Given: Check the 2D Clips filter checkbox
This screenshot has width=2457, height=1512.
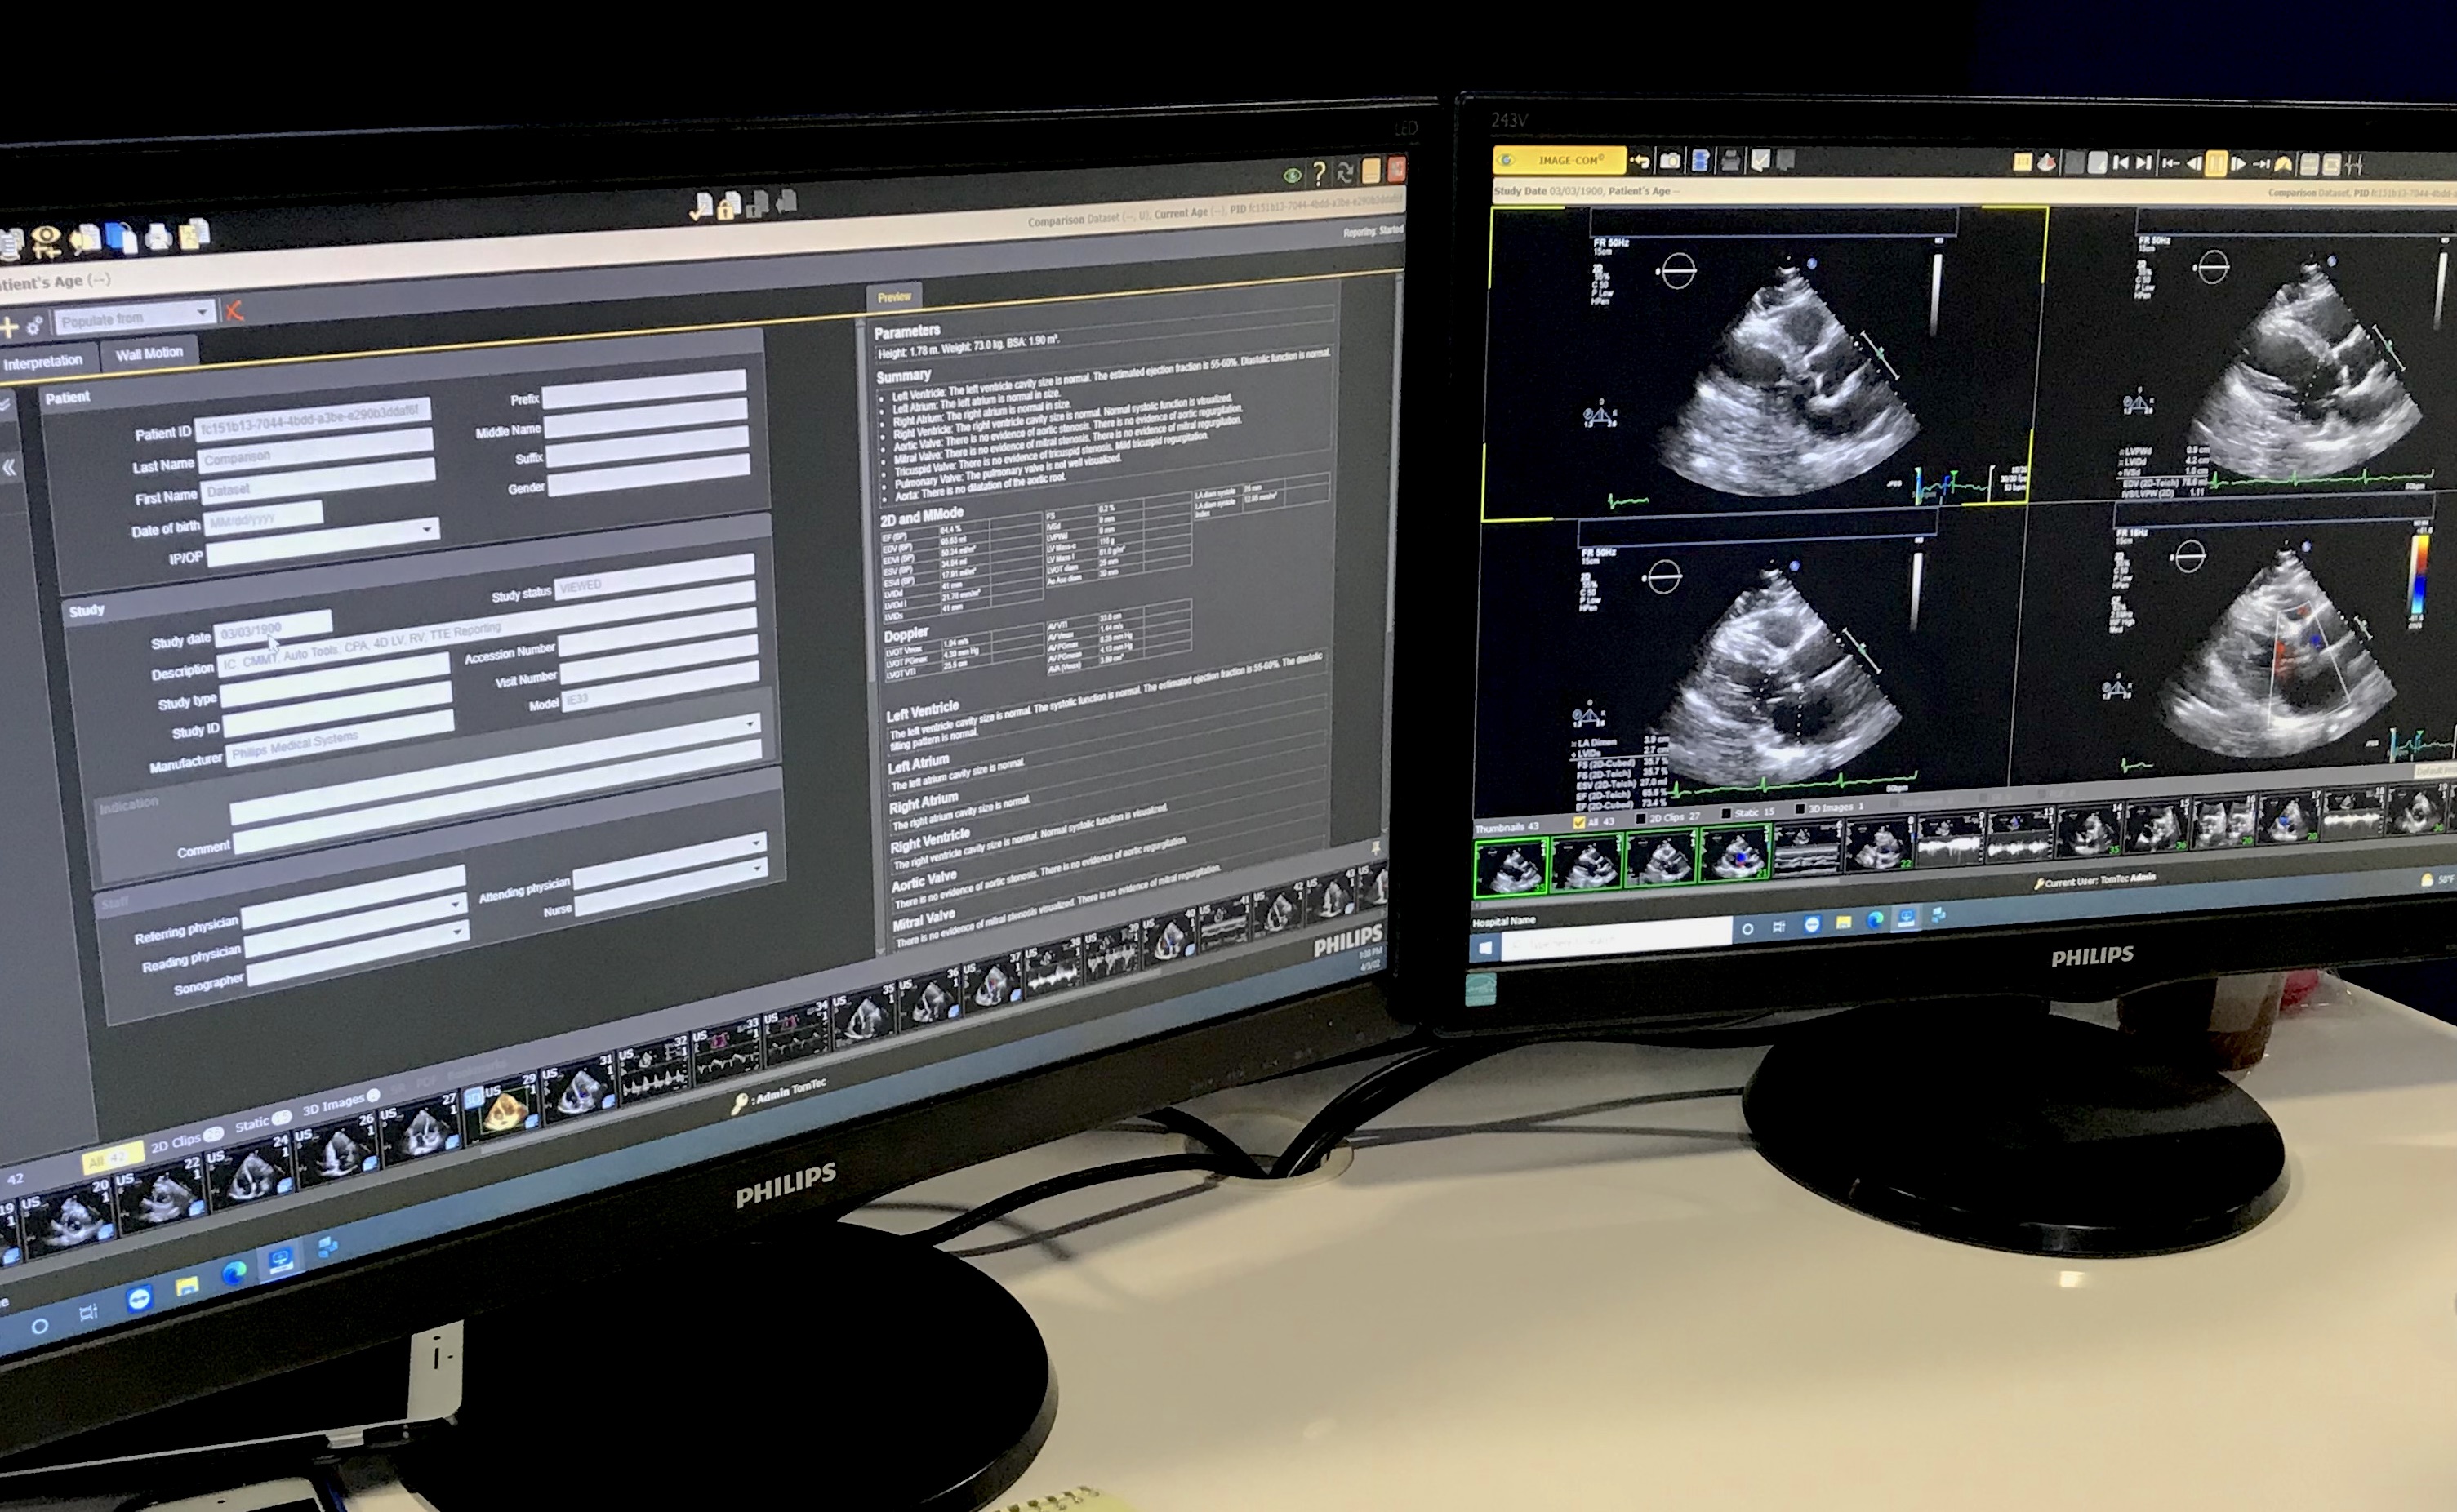Looking at the screenshot, I should tap(1640, 818).
